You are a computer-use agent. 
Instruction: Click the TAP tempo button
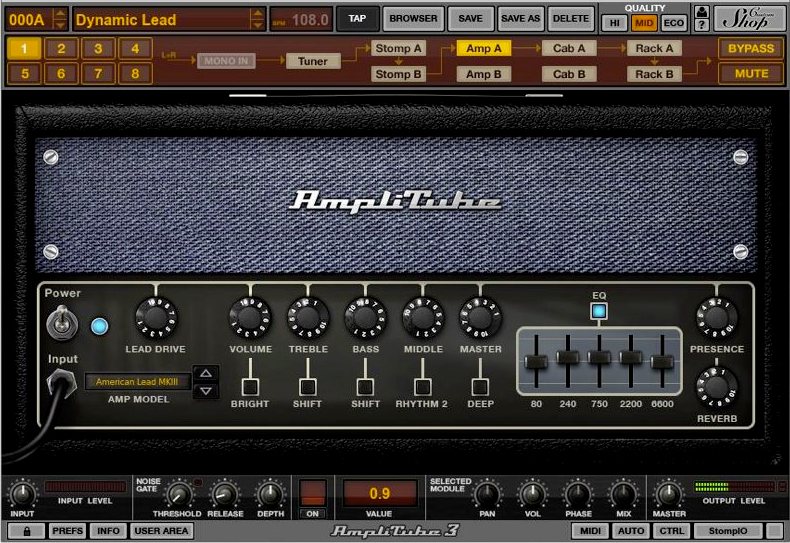(x=357, y=19)
